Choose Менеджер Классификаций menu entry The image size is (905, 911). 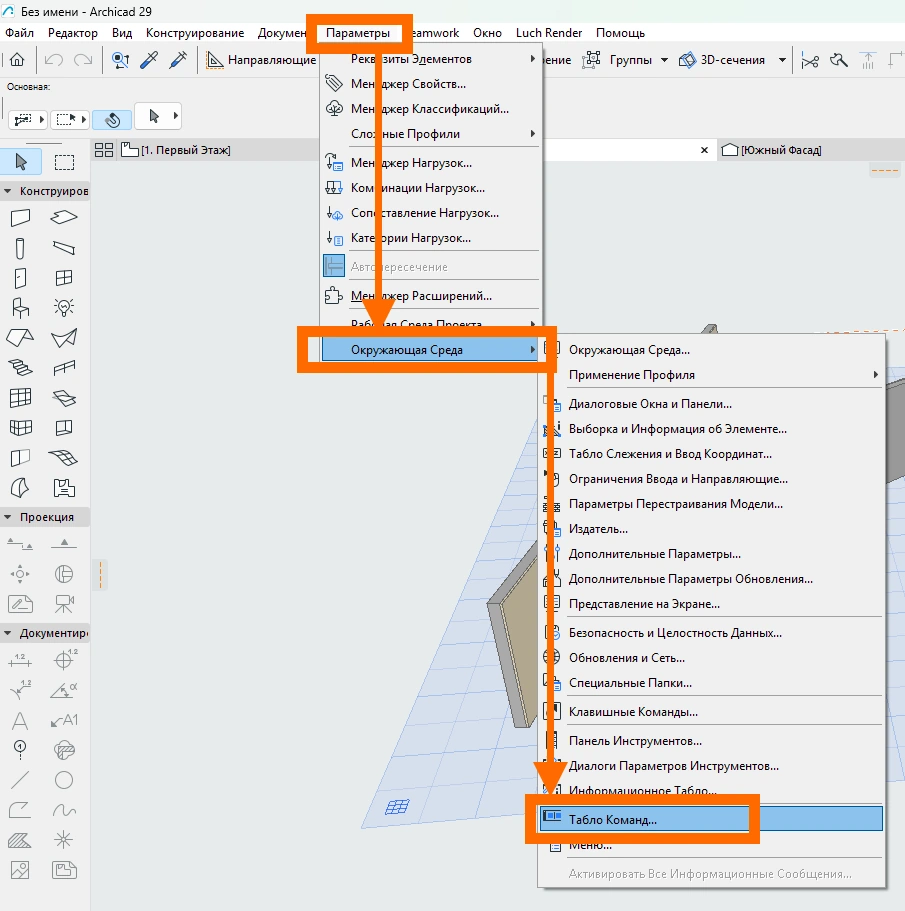430,109
